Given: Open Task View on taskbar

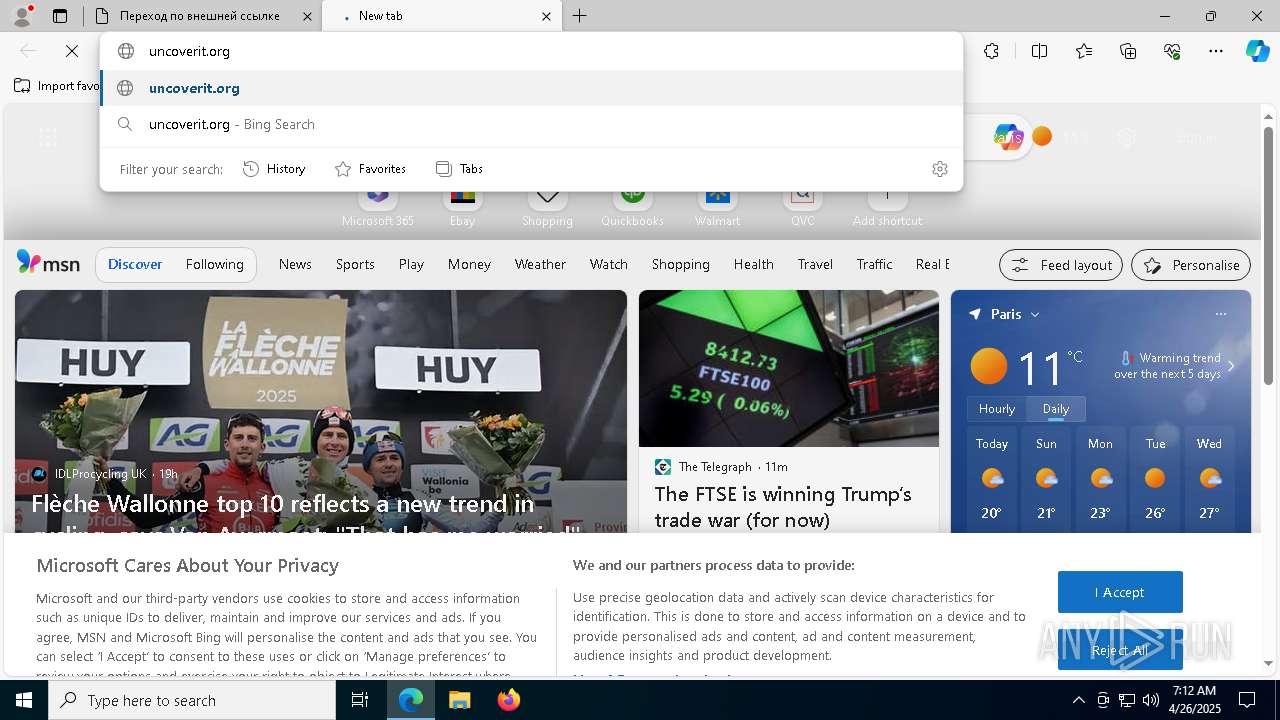Looking at the screenshot, I should click(x=360, y=700).
